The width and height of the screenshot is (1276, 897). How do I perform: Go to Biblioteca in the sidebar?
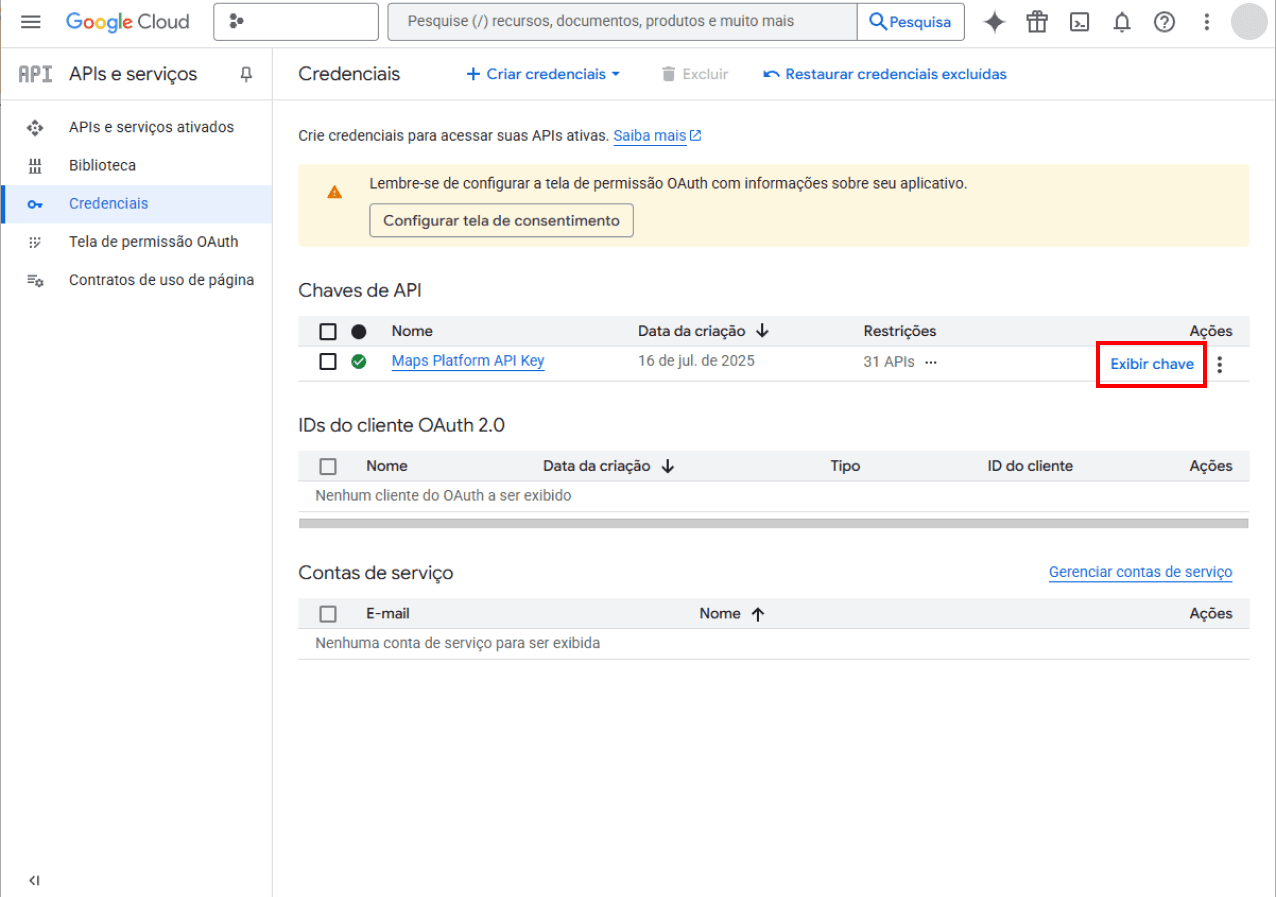[102, 165]
